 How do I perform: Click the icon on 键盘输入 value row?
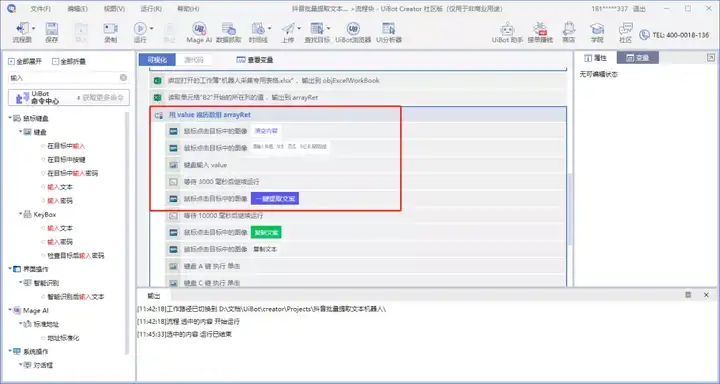coord(173,165)
